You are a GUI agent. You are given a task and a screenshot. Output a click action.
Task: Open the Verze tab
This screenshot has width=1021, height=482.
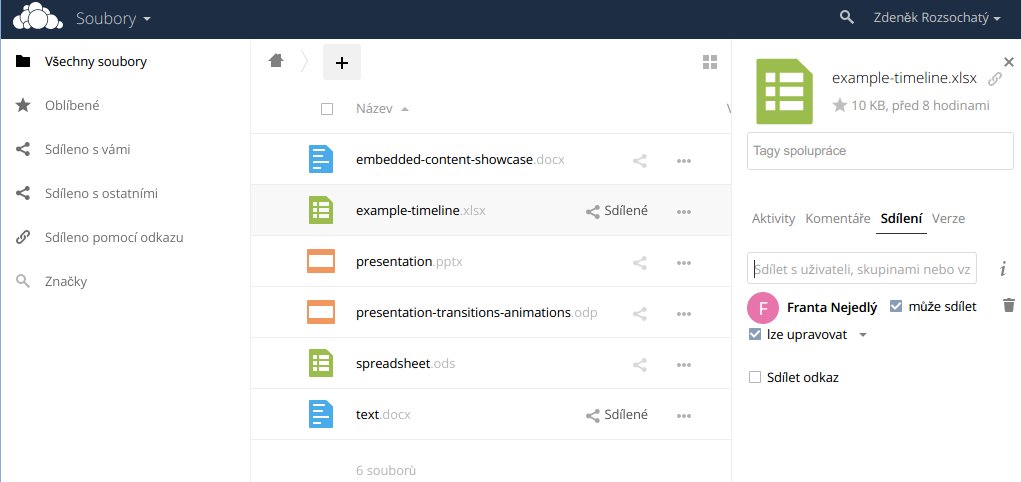[x=948, y=218]
